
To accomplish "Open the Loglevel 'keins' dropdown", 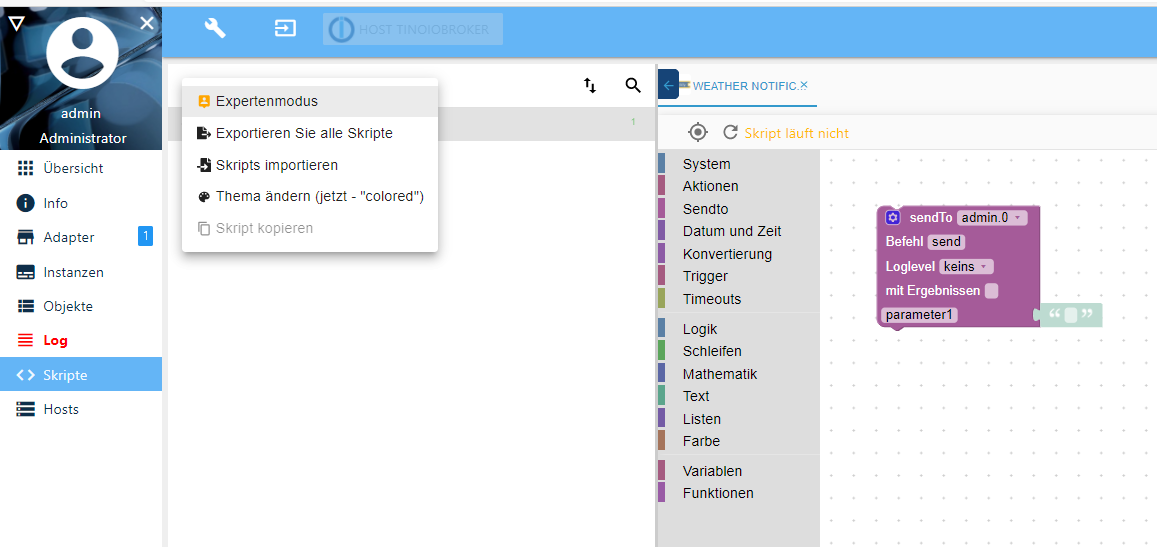I will coord(966,266).
